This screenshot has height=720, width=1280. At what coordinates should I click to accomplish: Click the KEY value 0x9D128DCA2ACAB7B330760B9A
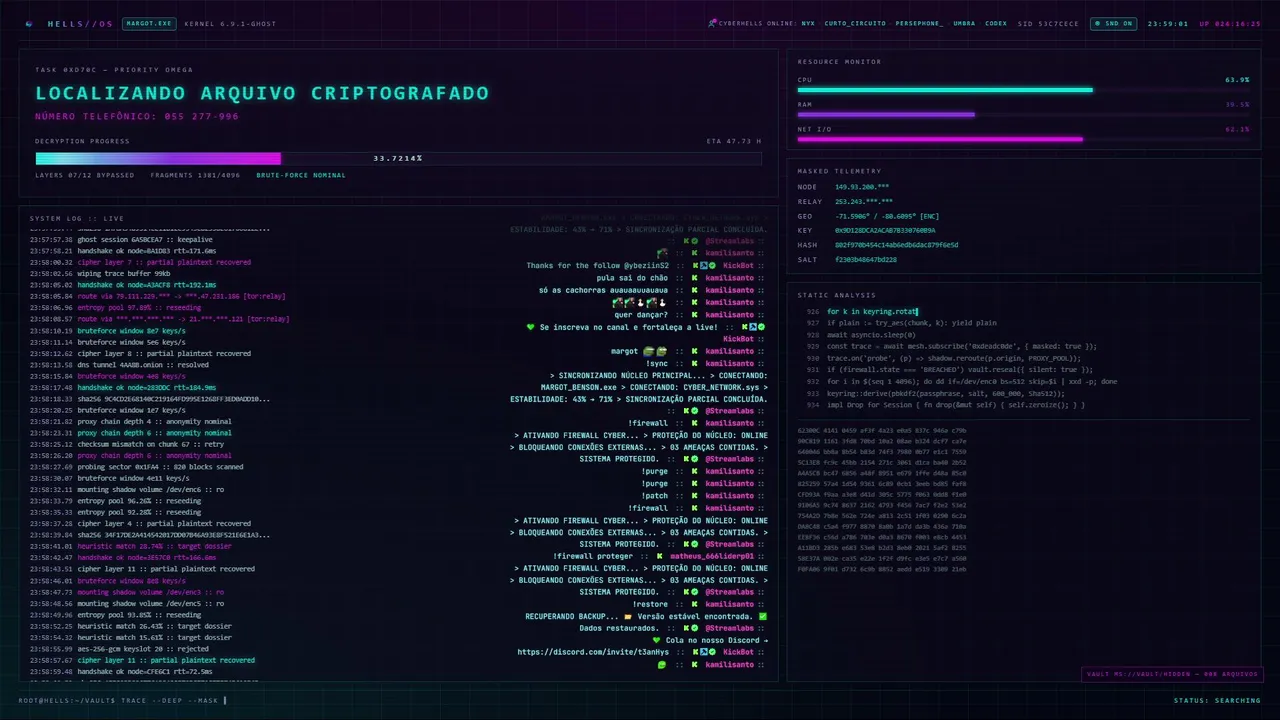(885, 231)
